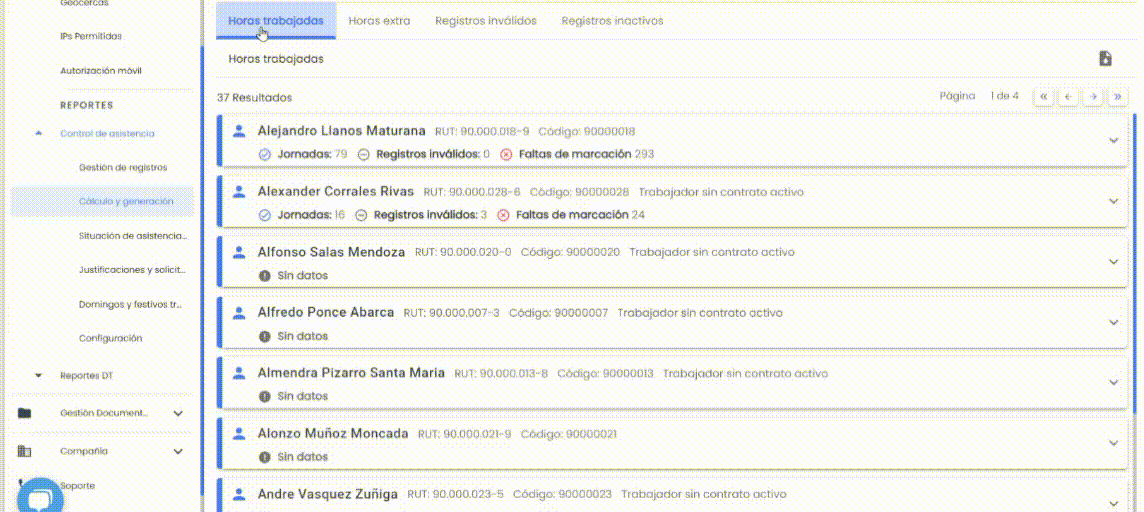The height and width of the screenshot is (512, 1144).
Task: Expand Andre Vasquez Zuñiga row details
Action: pos(1113,503)
